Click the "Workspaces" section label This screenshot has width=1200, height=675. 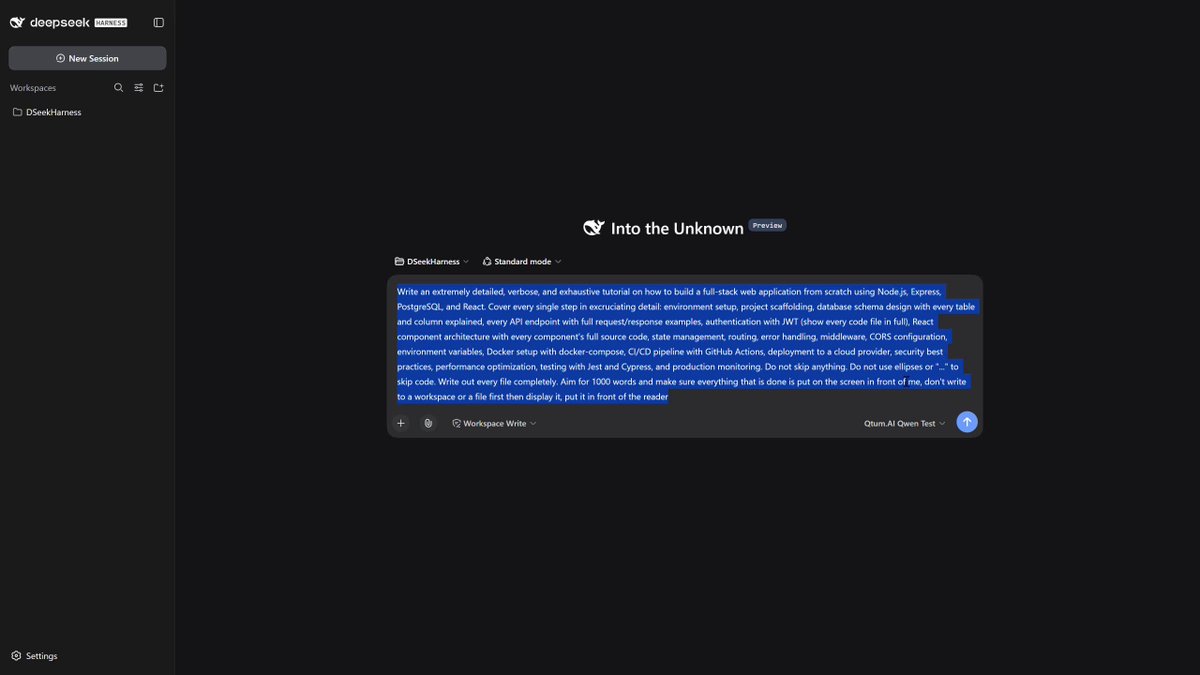coord(33,88)
